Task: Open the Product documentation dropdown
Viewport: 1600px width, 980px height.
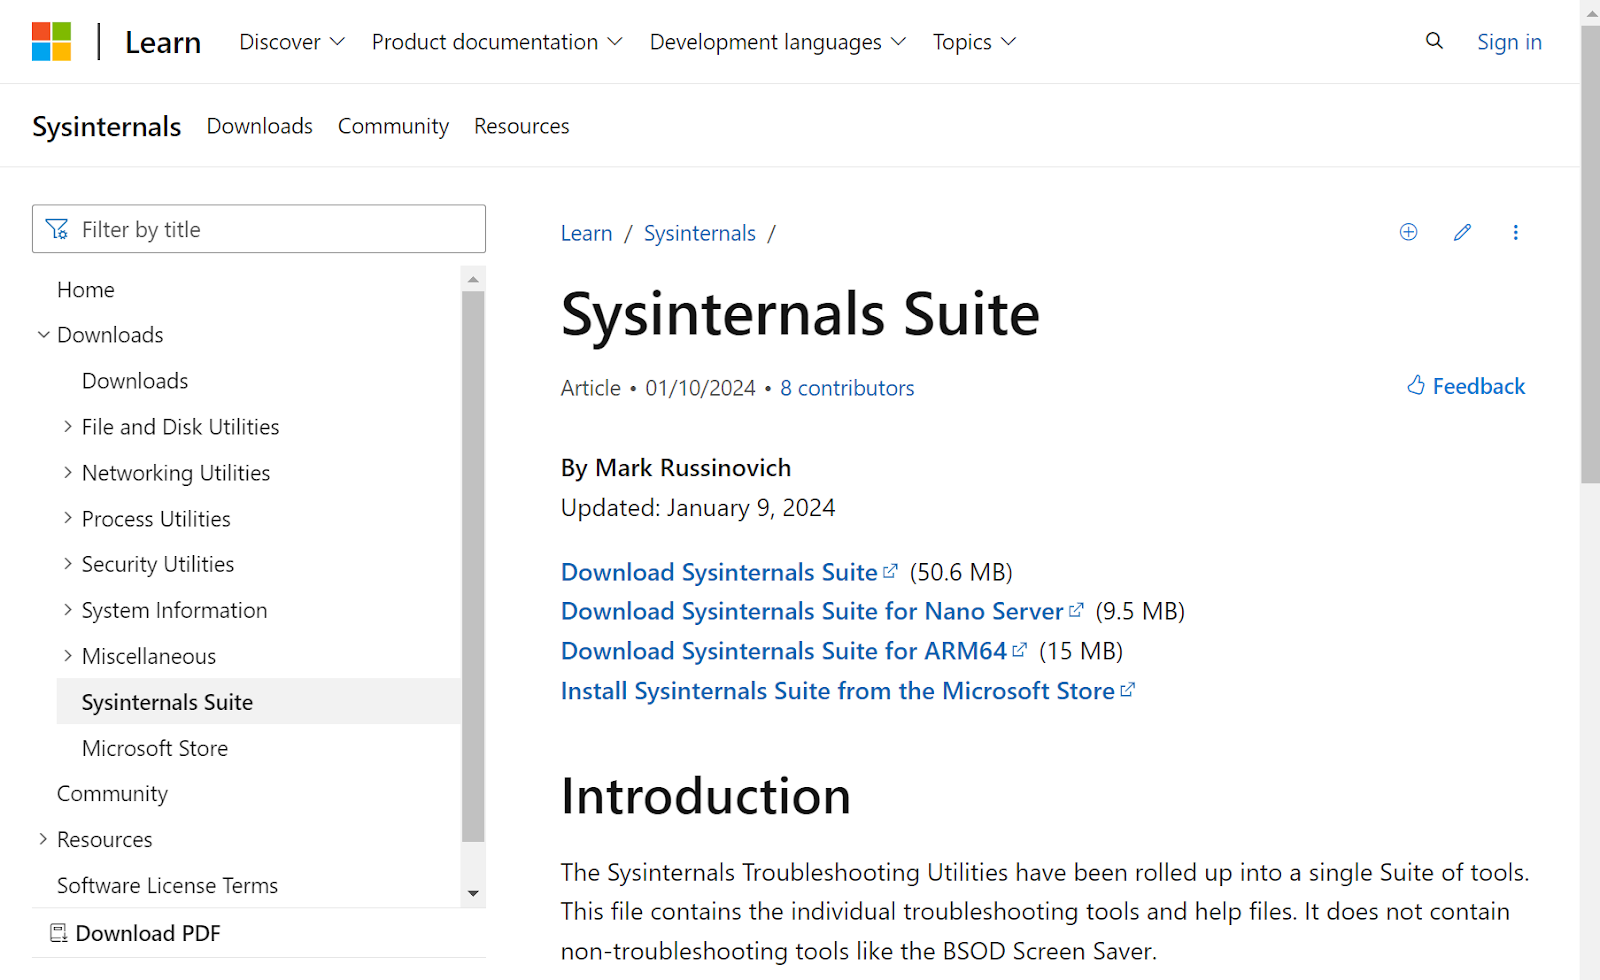Action: click(497, 42)
